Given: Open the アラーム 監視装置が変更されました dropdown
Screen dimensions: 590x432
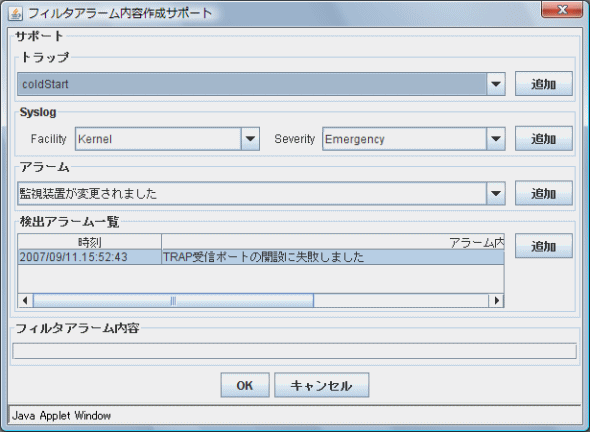Looking at the screenshot, I should click(x=261, y=193).
